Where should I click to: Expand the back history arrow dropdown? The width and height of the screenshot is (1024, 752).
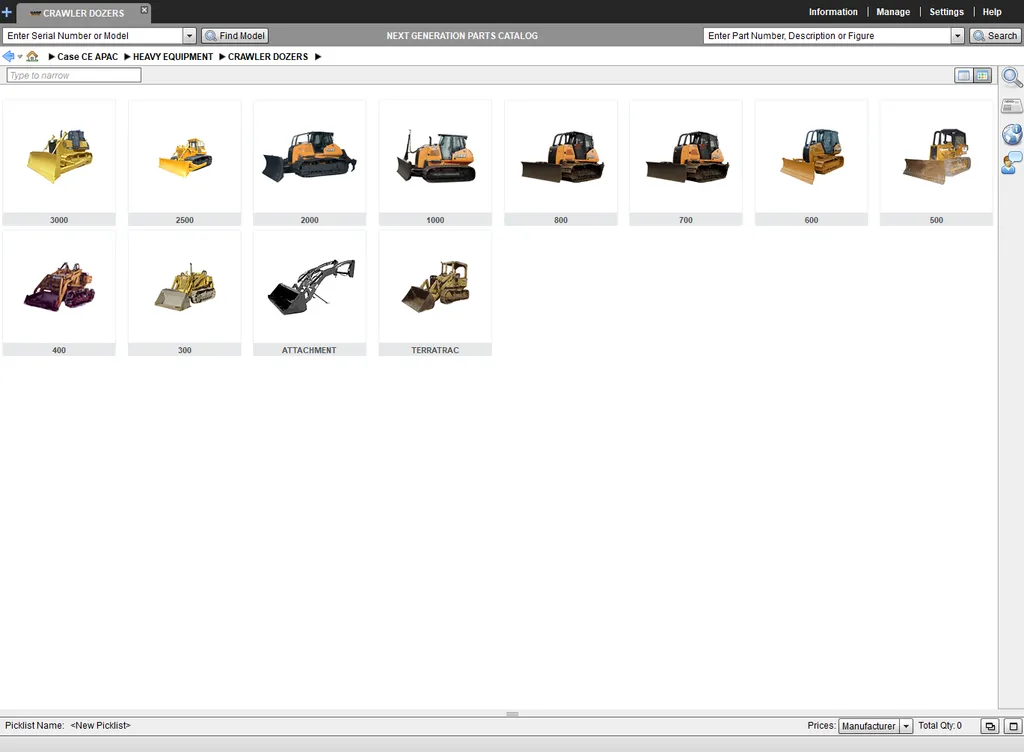pyautogui.click(x=20, y=57)
